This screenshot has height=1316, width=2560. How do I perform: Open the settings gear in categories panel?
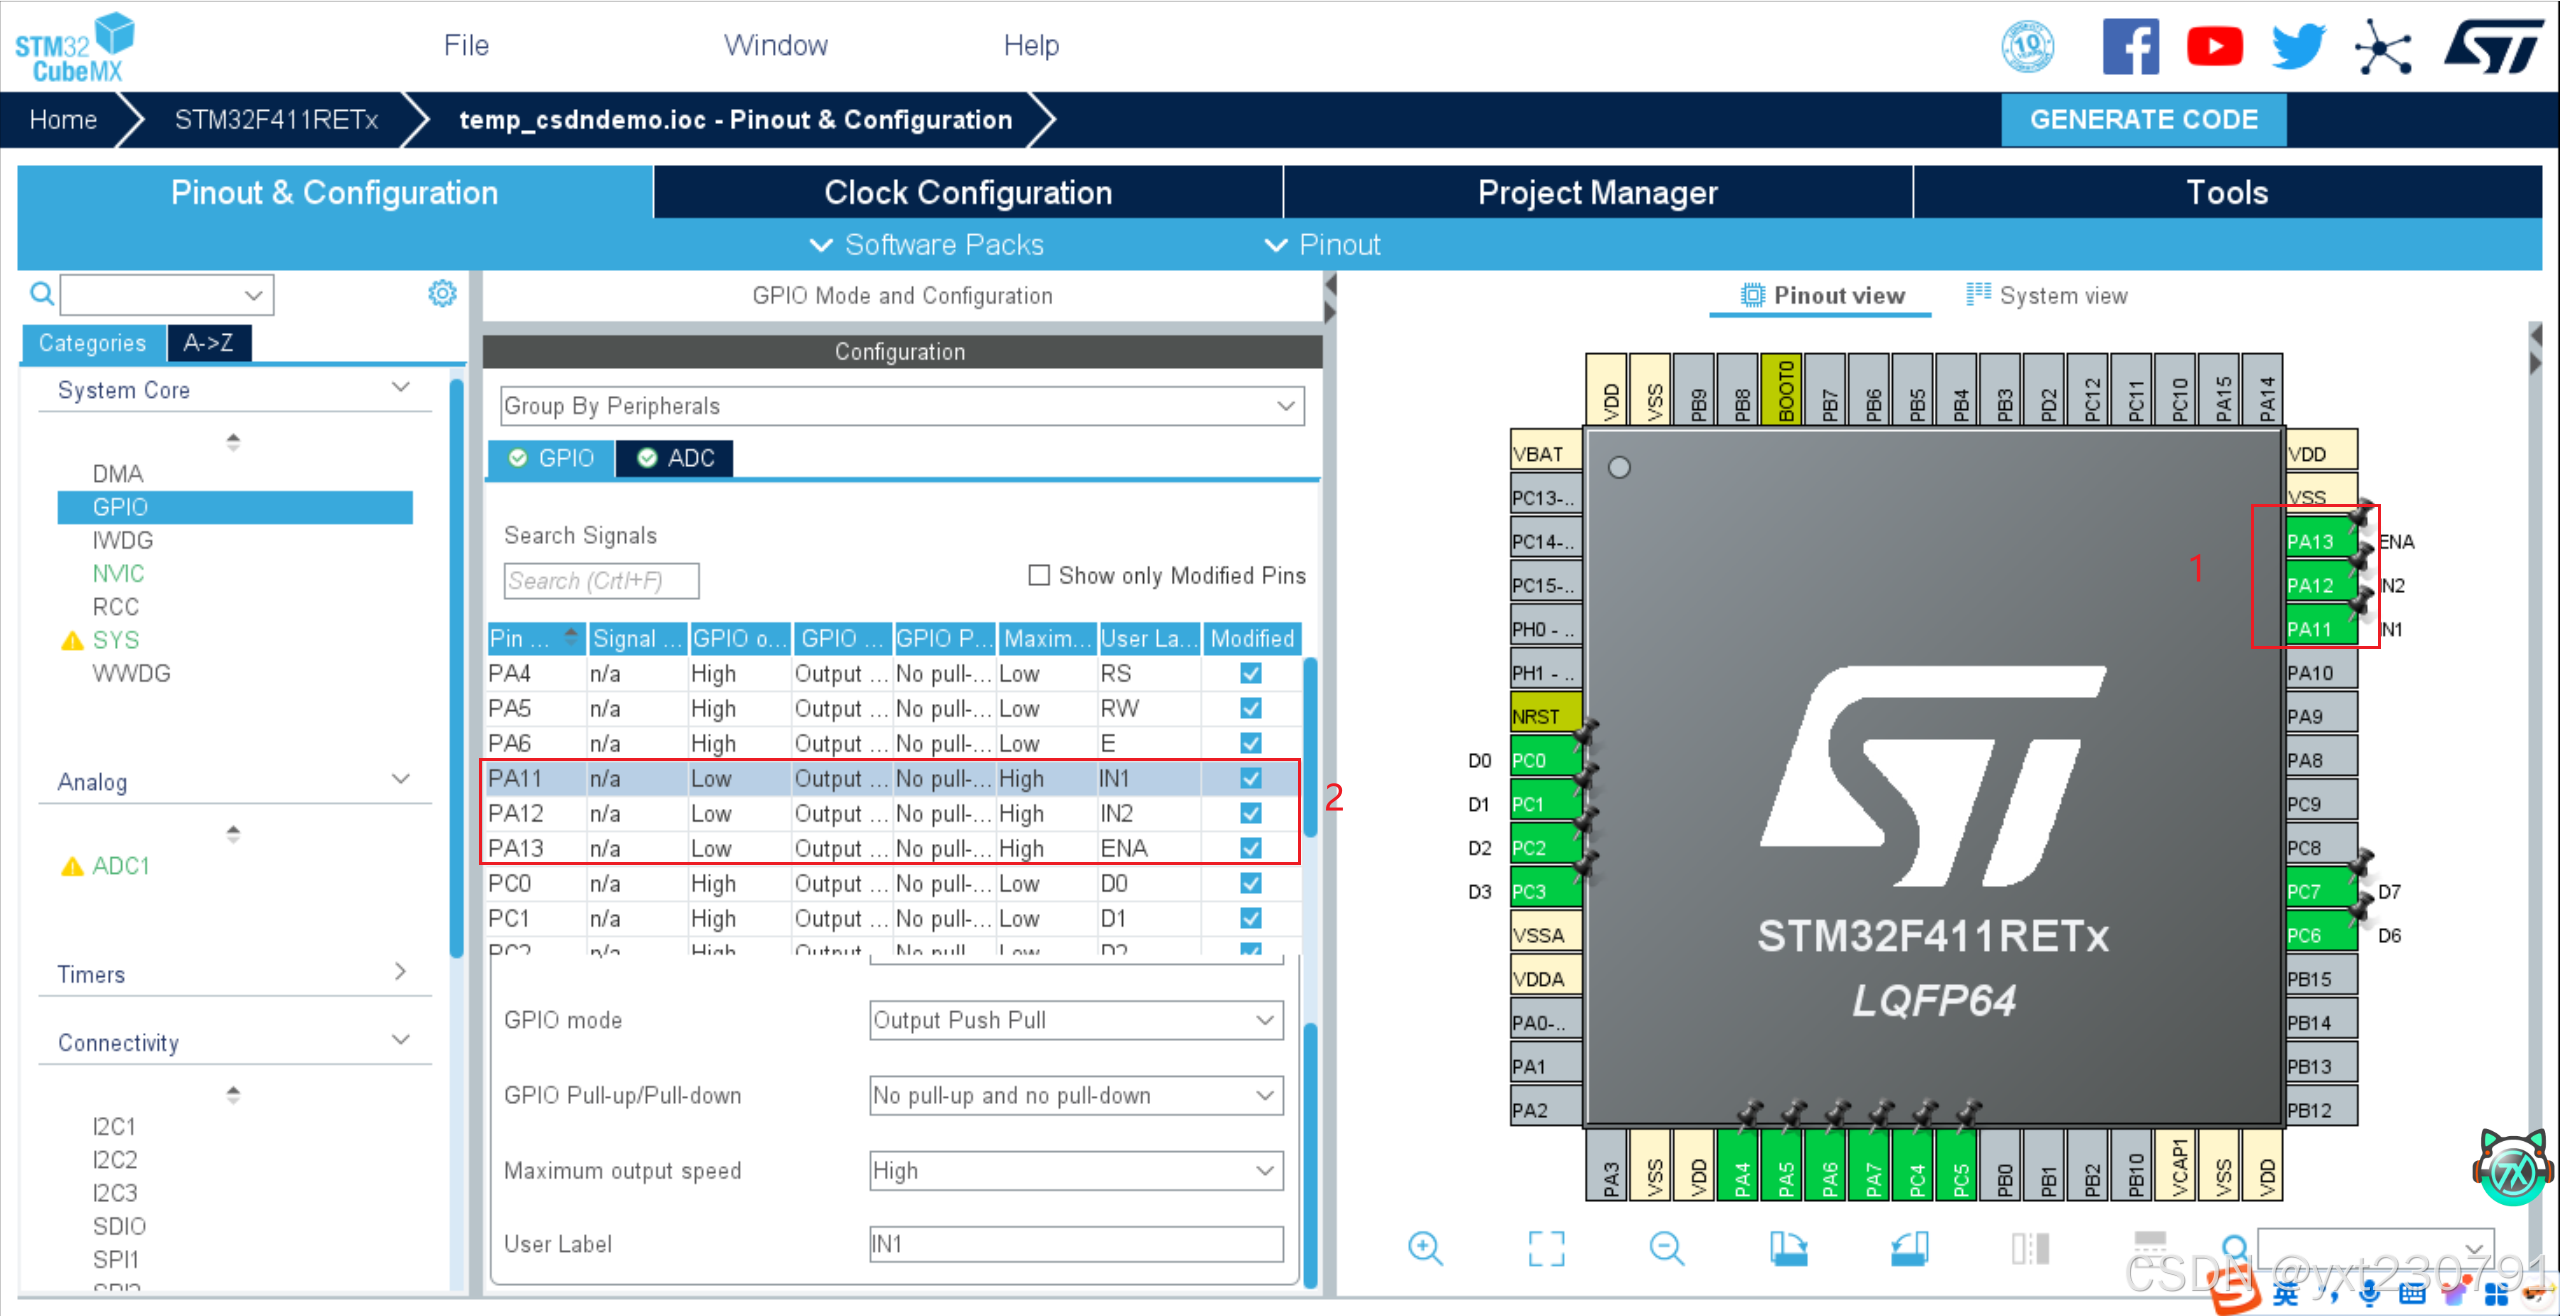point(442,293)
